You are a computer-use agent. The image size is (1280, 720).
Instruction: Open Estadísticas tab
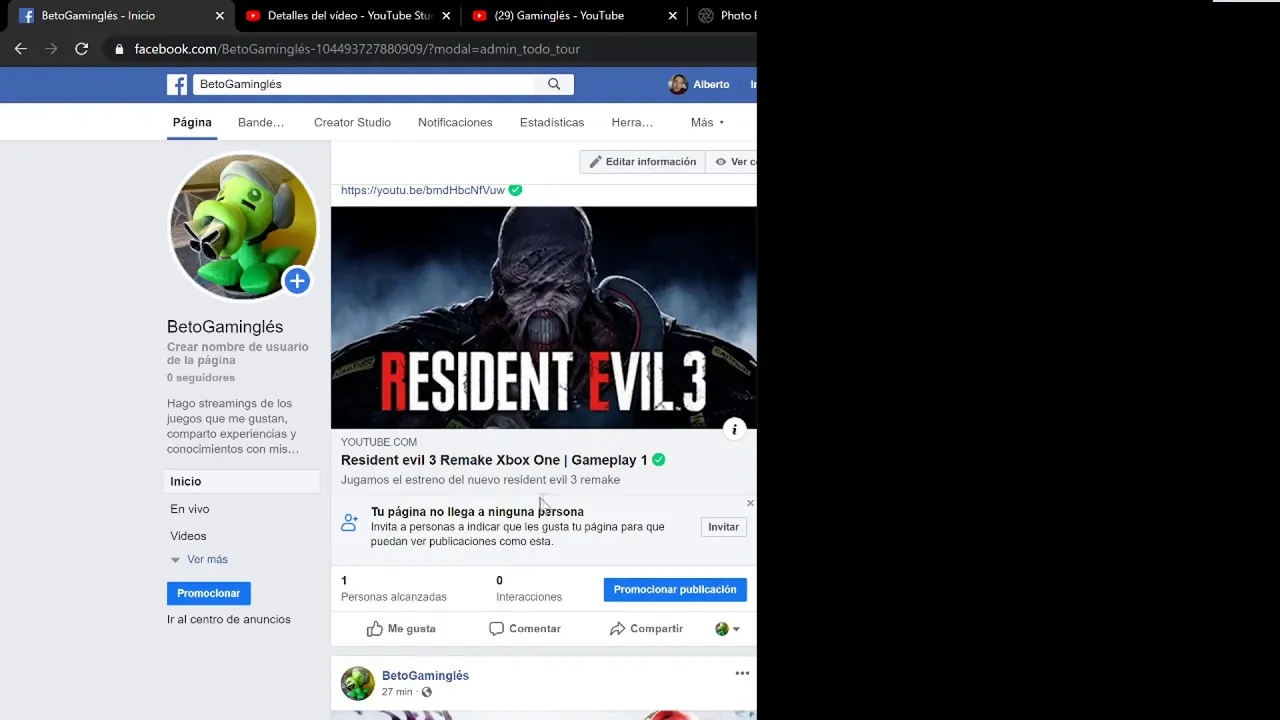pyautogui.click(x=552, y=122)
